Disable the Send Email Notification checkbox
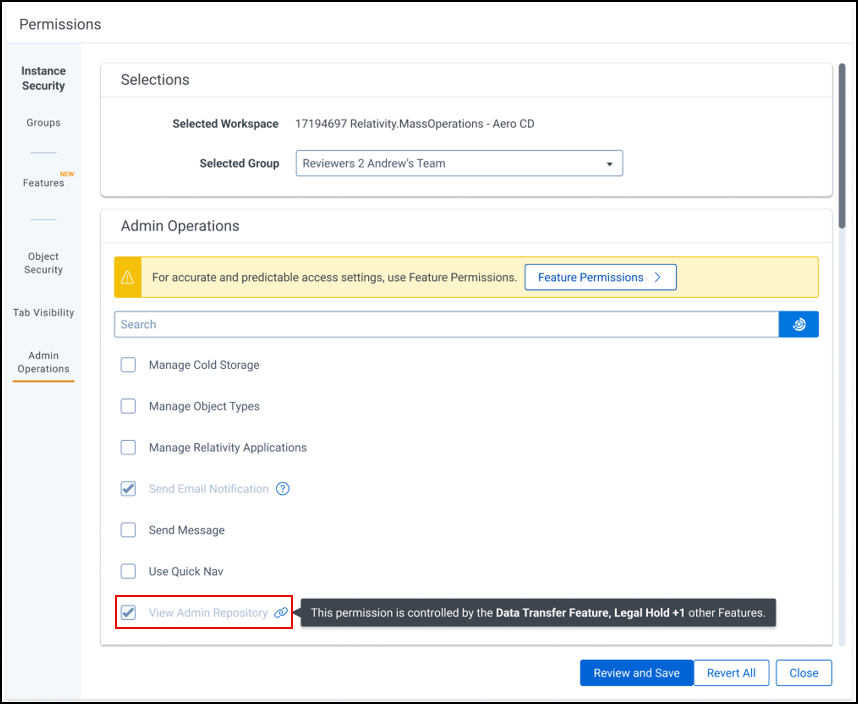 128,489
